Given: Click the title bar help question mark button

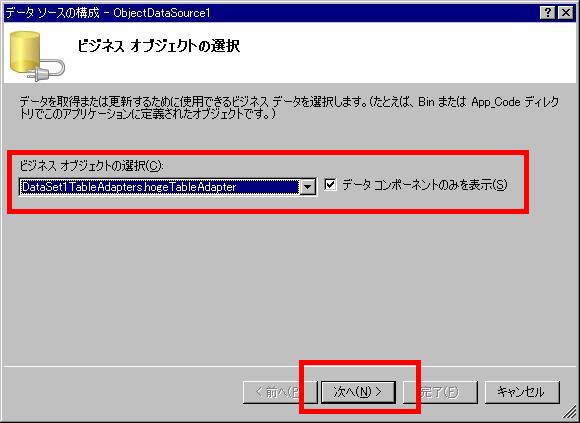Looking at the screenshot, I should [x=549, y=13].
